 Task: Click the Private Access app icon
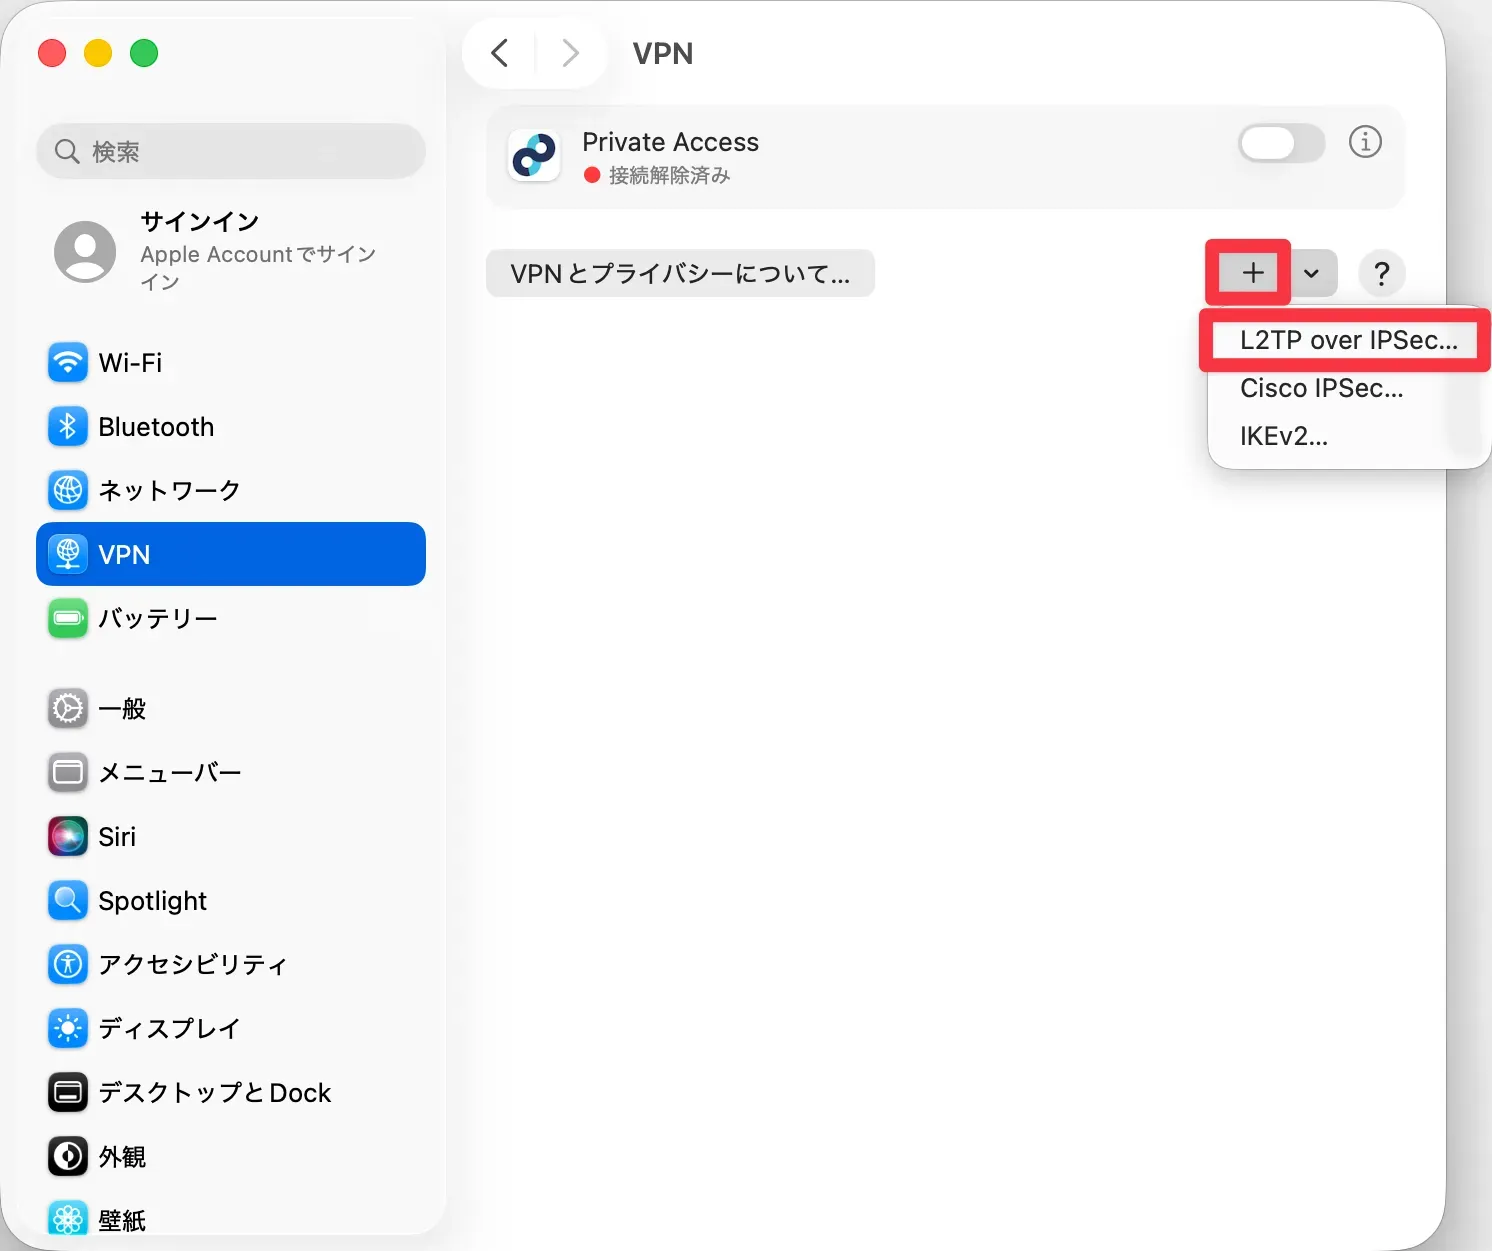pos(534,156)
